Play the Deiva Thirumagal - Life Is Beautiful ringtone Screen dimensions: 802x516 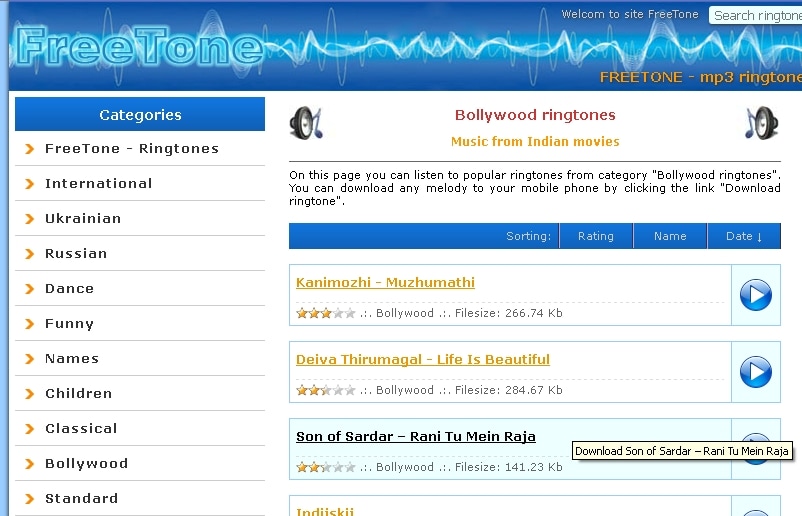click(x=755, y=372)
